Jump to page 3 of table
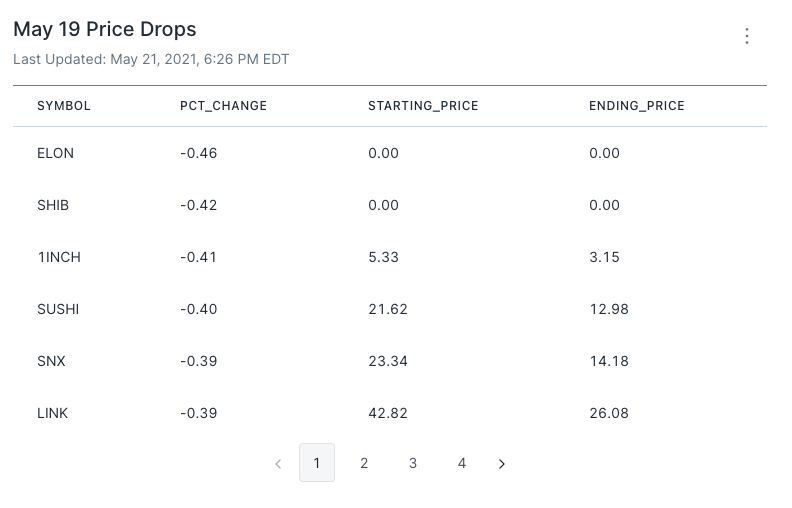This screenshot has width=792, height=508. (x=413, y=463)
